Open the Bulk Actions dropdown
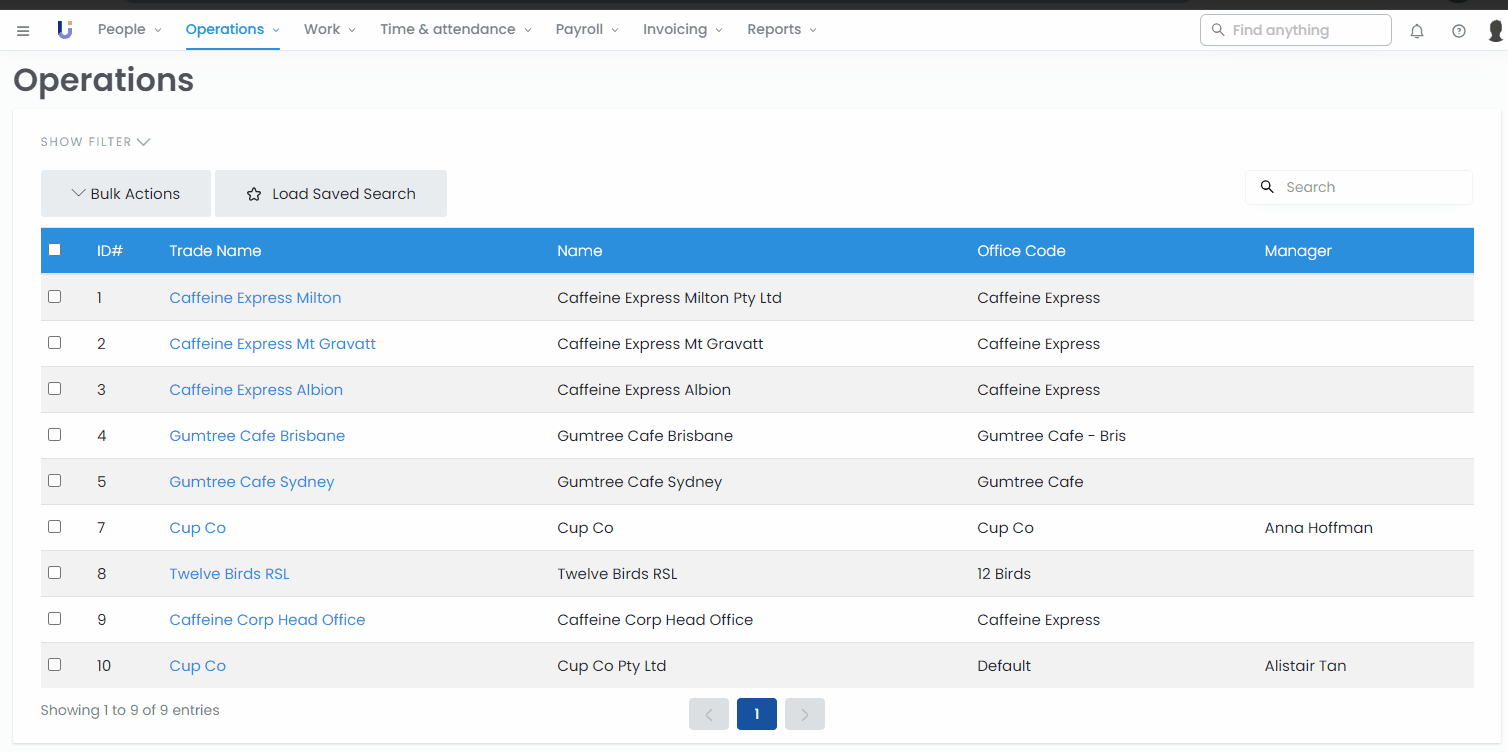Image resolution: width=1508 pixels, height=752 pixels. 126,194
